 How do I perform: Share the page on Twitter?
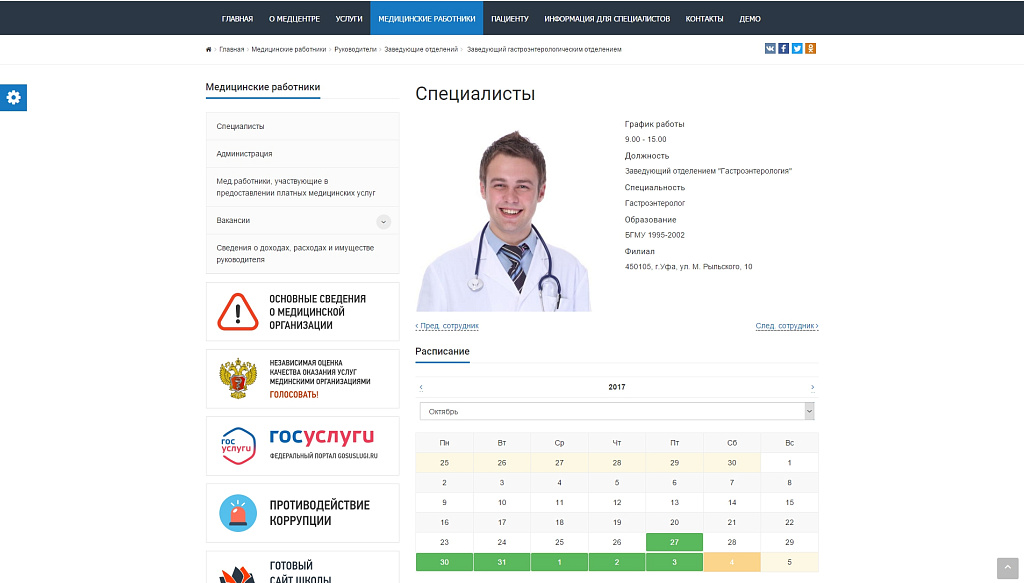[x=797, y=47]
